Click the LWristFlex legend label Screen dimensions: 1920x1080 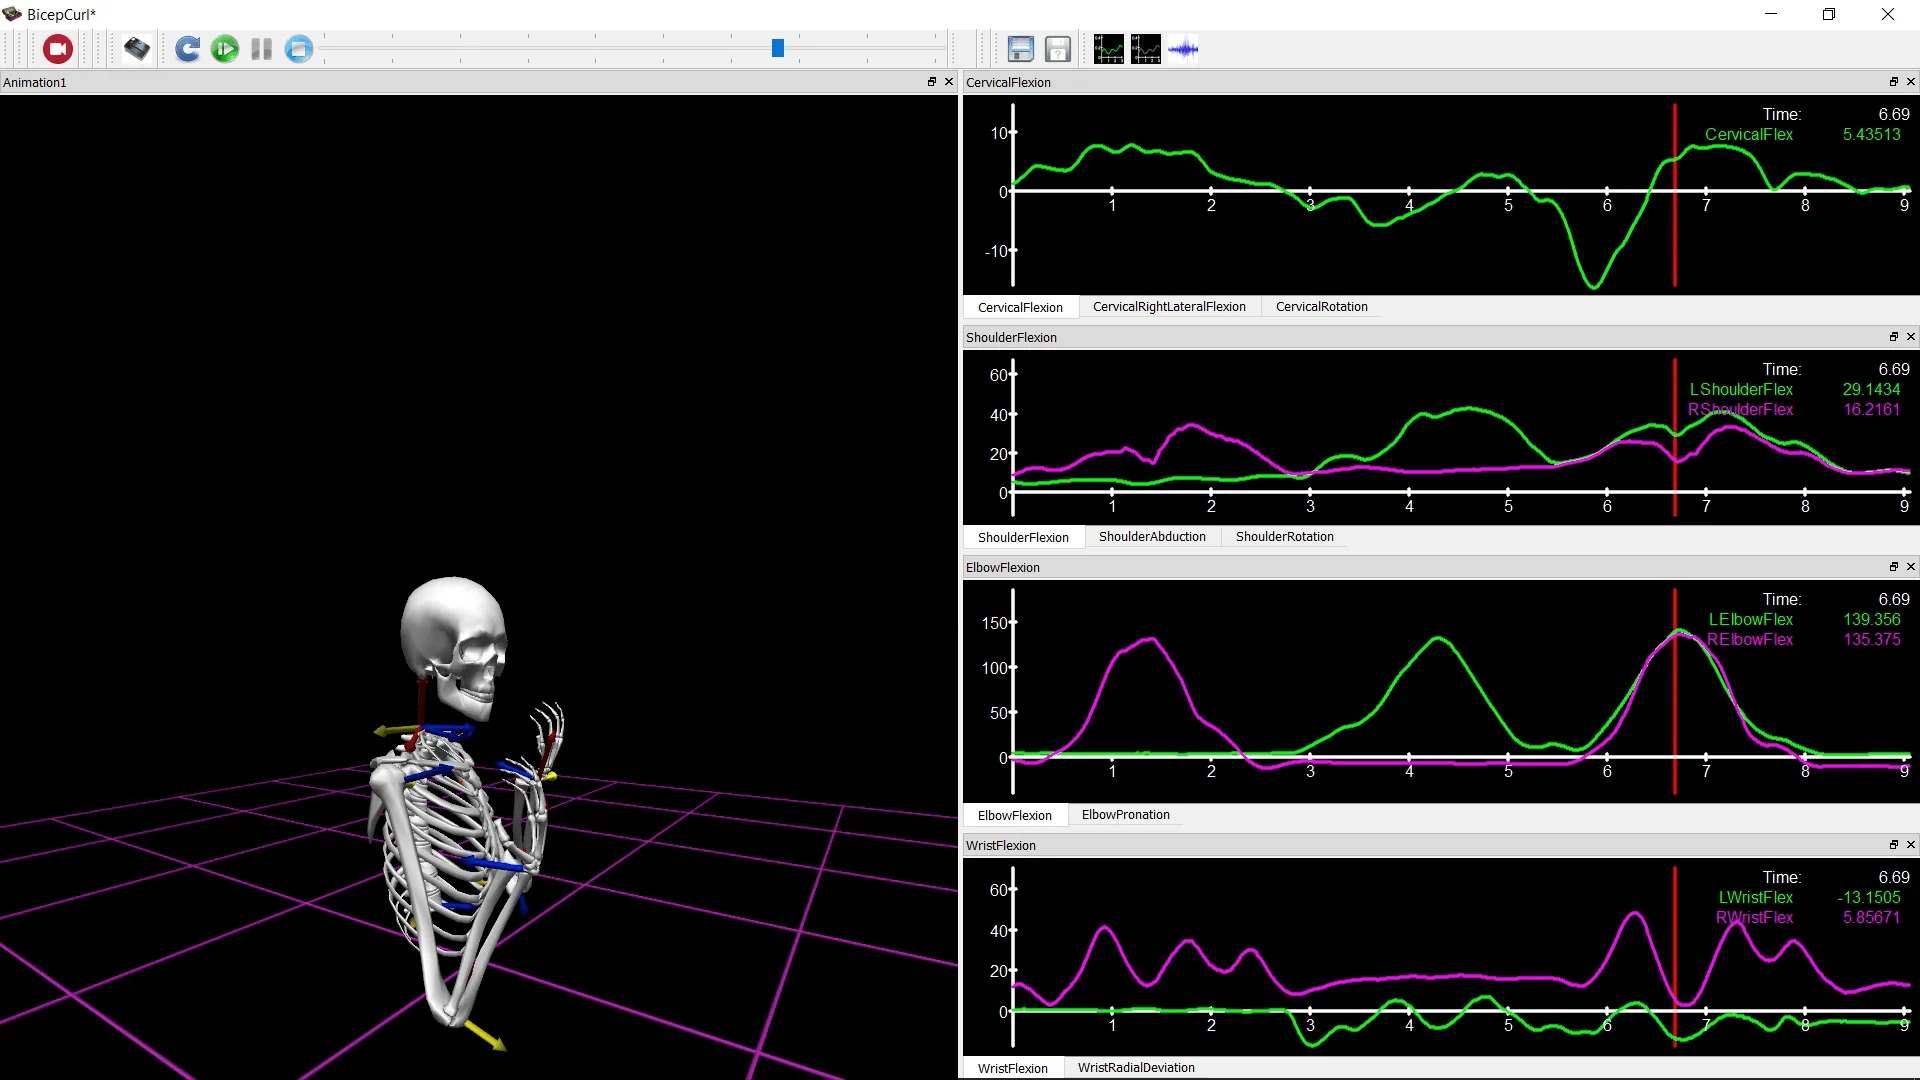1755,897
